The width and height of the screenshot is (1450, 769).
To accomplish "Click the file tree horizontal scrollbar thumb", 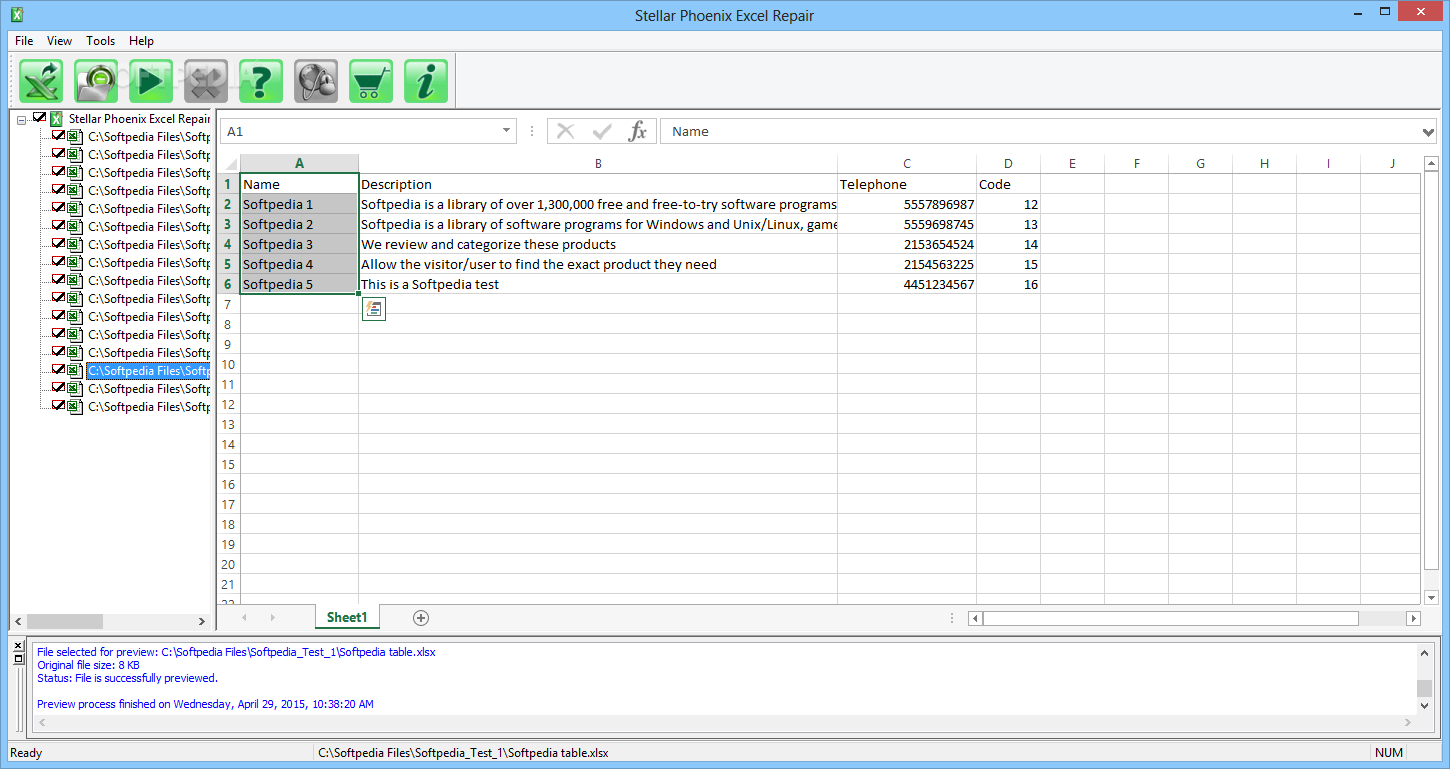I will click(65, 621).
